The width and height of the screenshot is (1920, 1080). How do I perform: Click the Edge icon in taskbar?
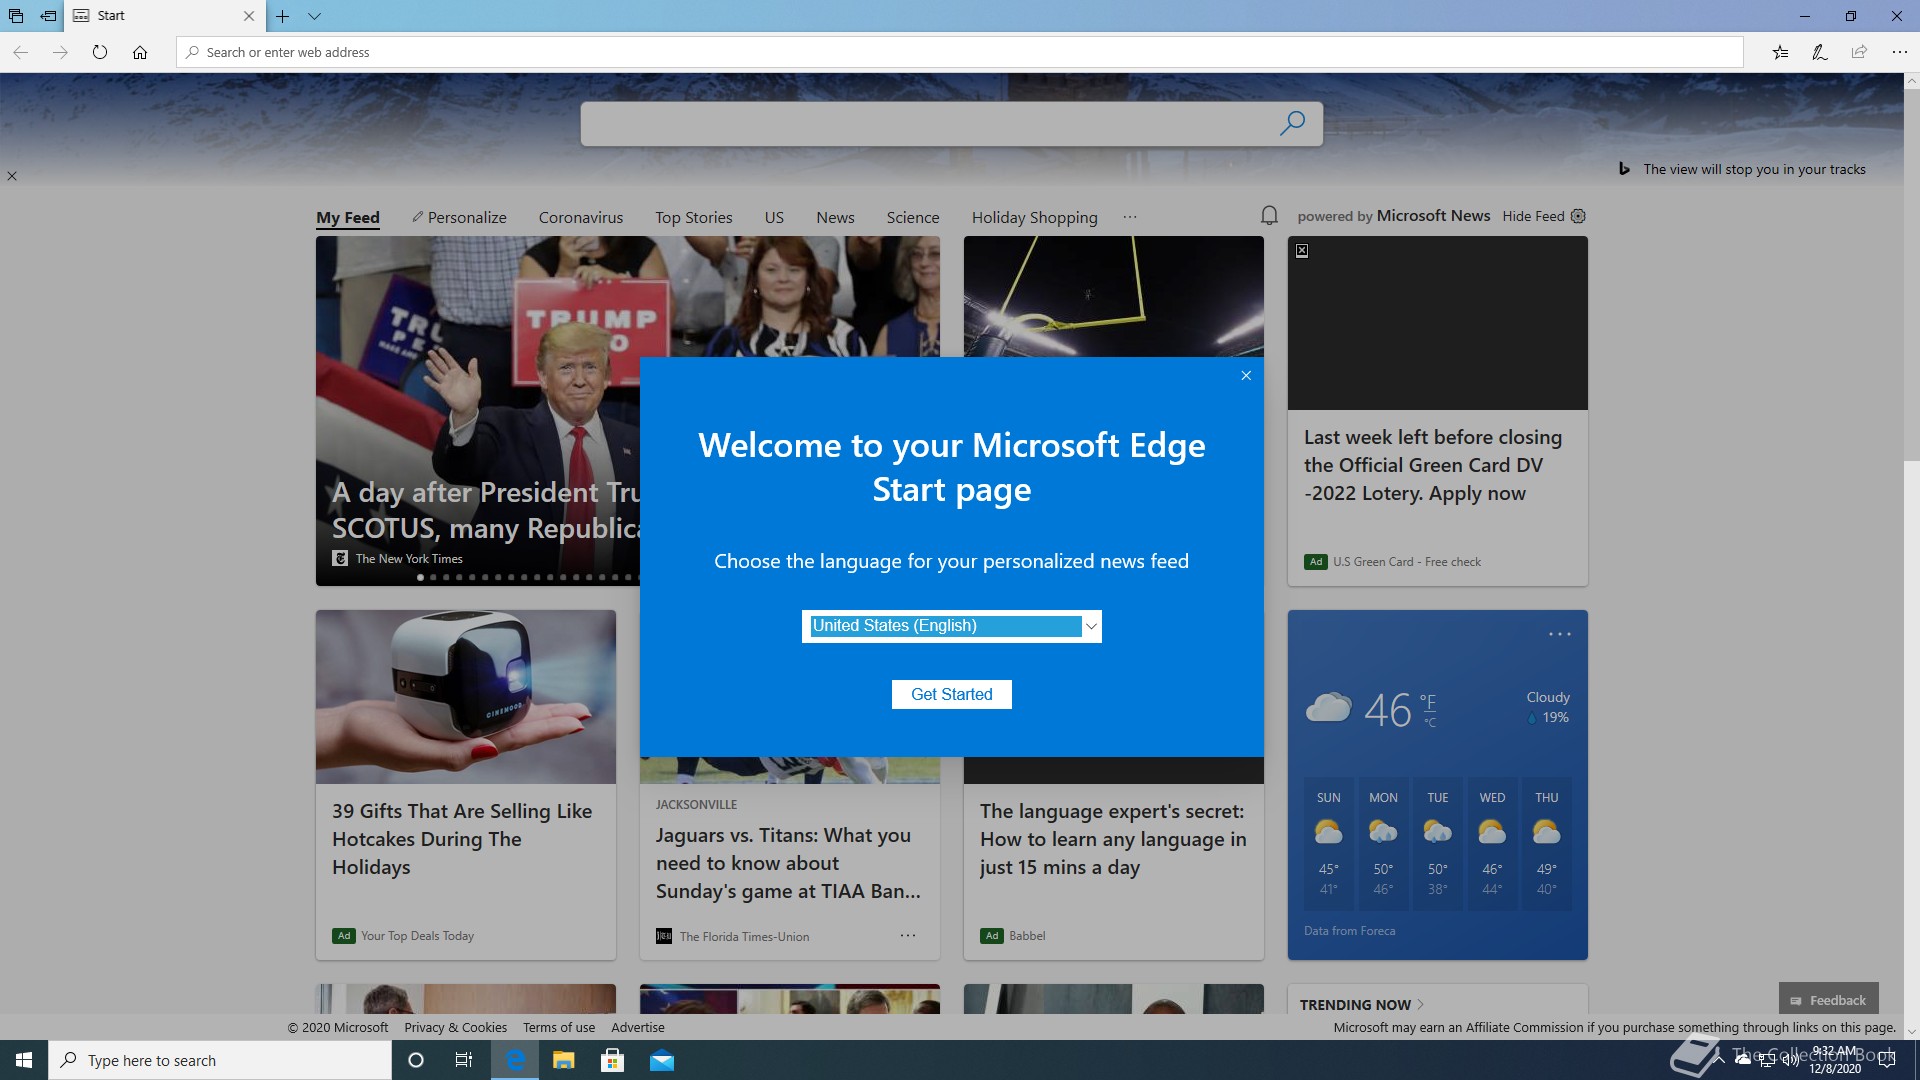tap(515, 1060)
